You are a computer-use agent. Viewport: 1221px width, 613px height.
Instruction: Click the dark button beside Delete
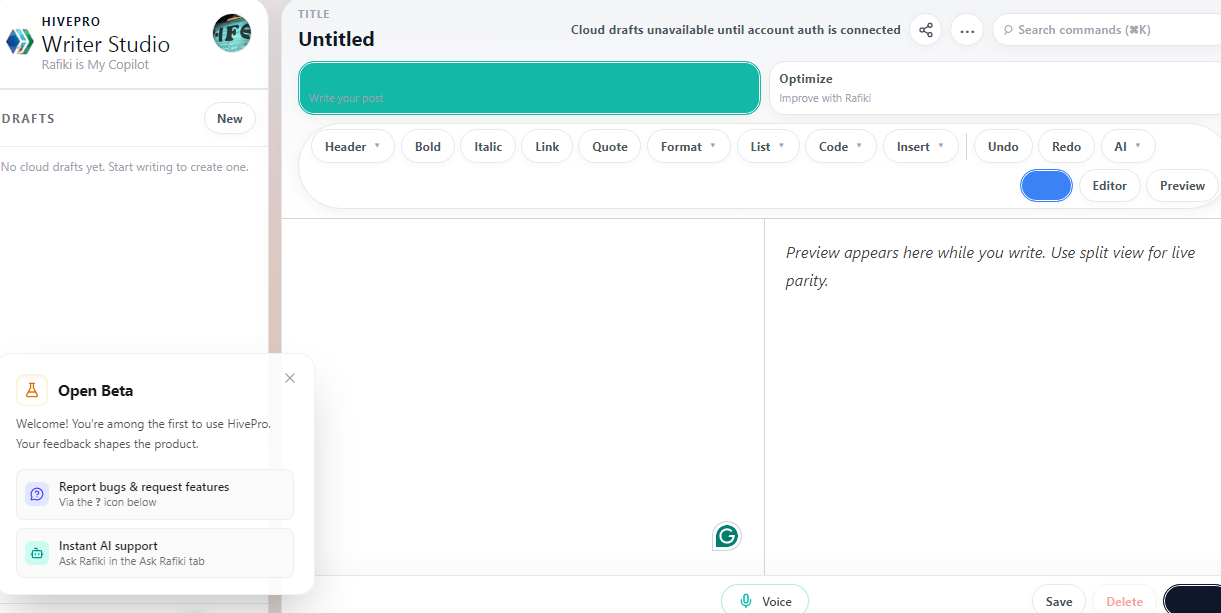click(x=1192, y=600)
